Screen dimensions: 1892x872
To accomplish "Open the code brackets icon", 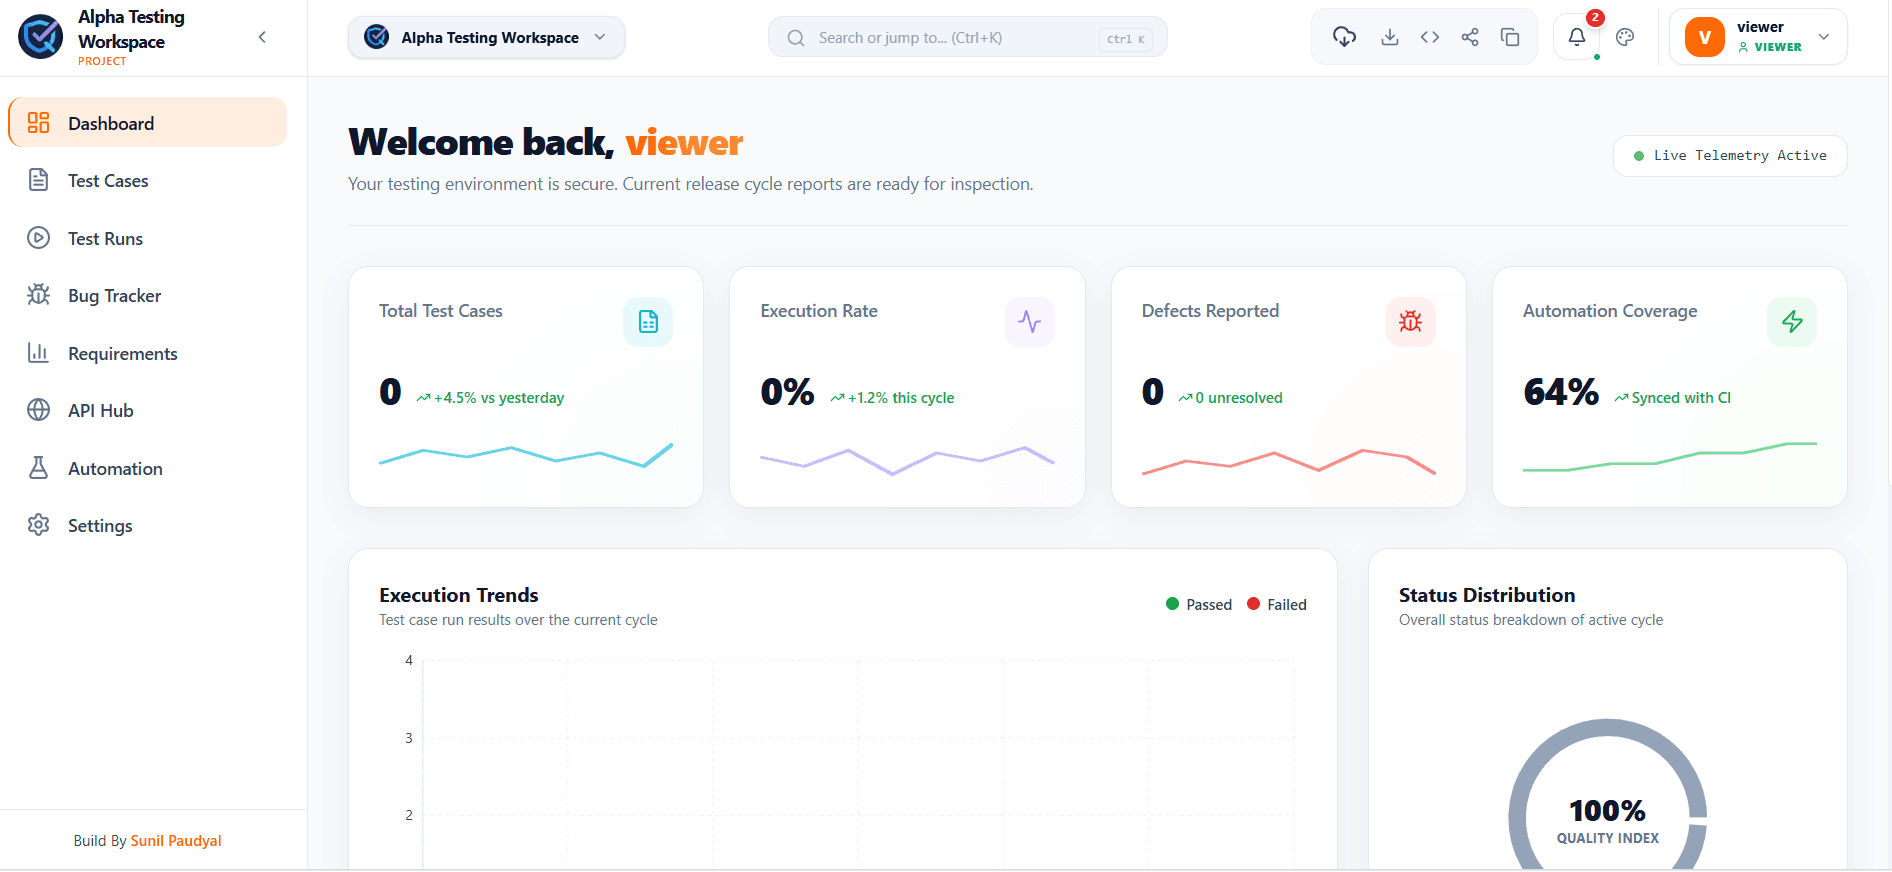I will coord(1430,37).
